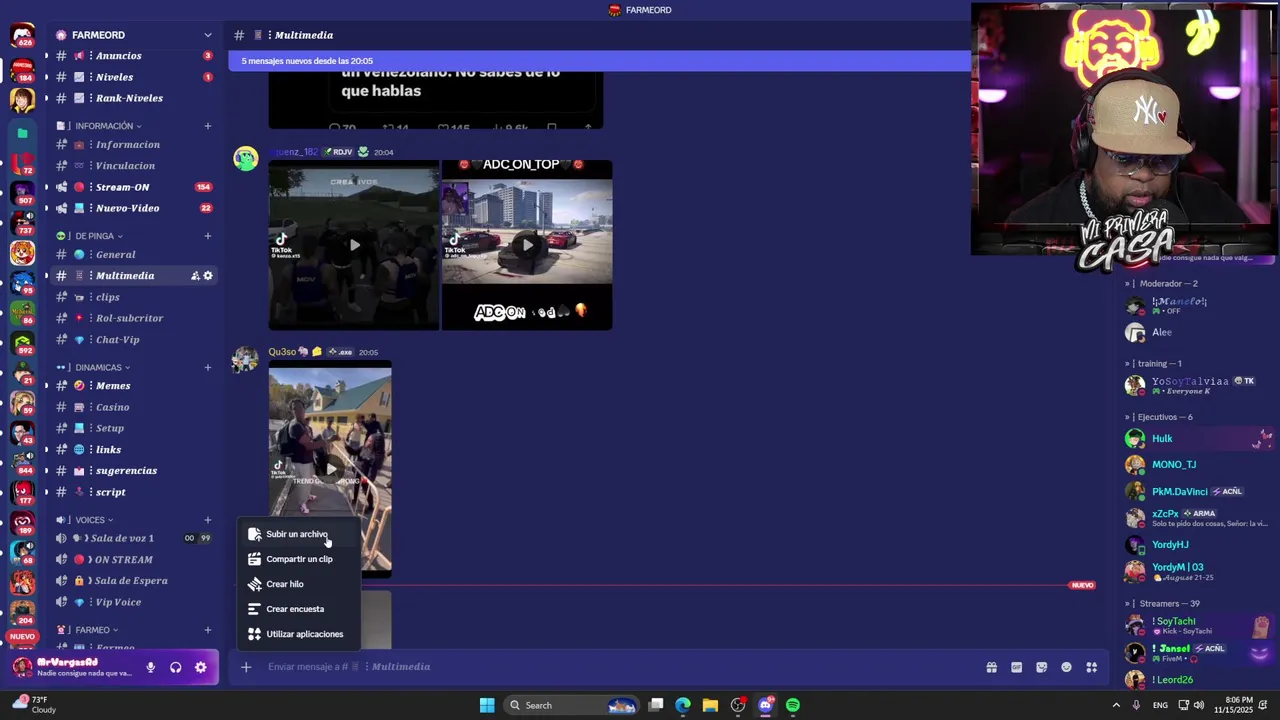The image size is (1280, 720).
Task: Switch to the General channel
Action: [135, 255]
